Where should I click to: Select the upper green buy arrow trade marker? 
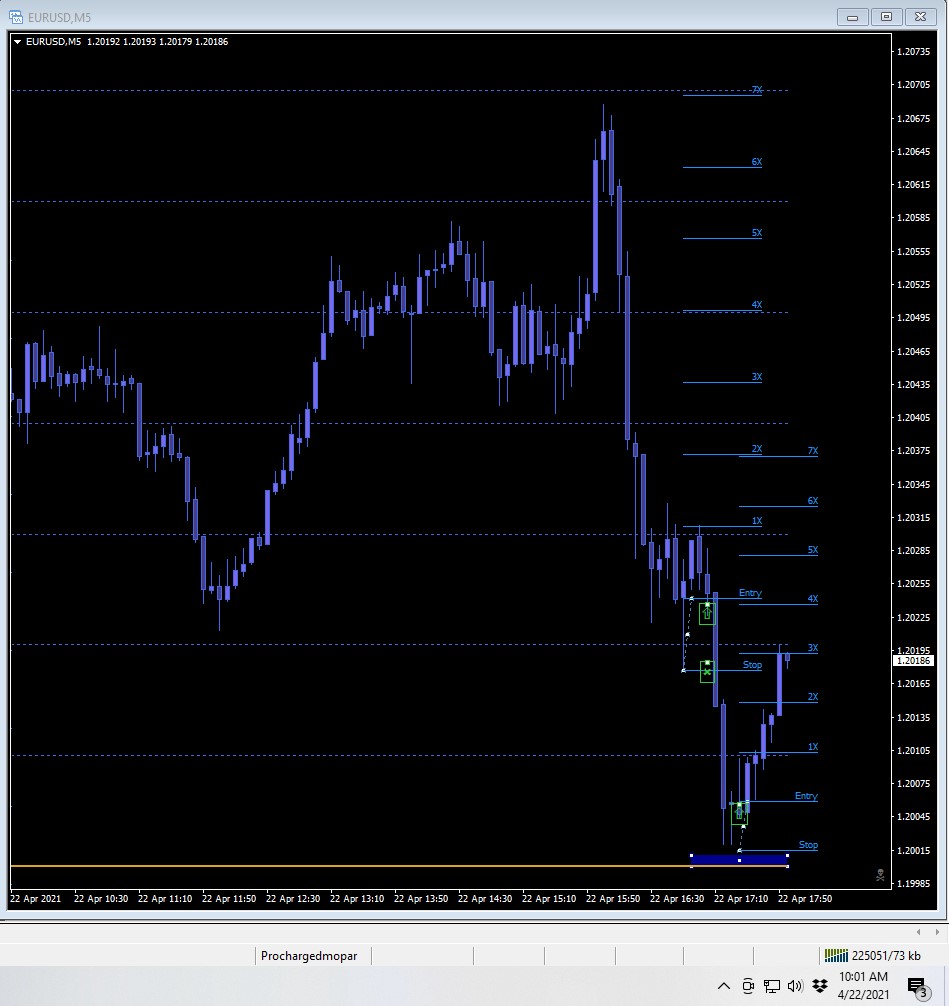pos(707,611)
